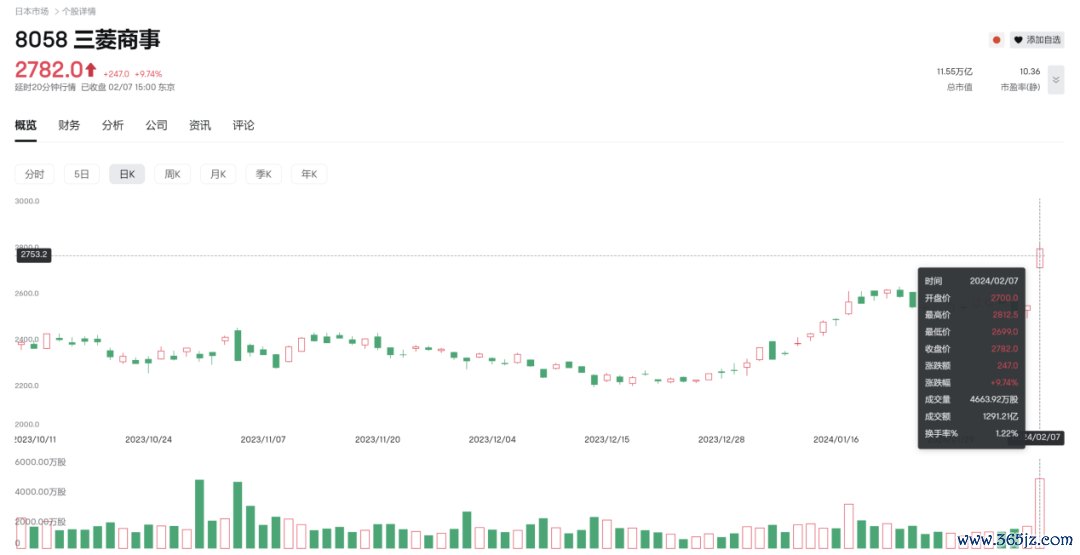This screenshot has width=1080, height=555.
Task: Open the 日本市场 breadcrumb link
Action: coord(32,11)
